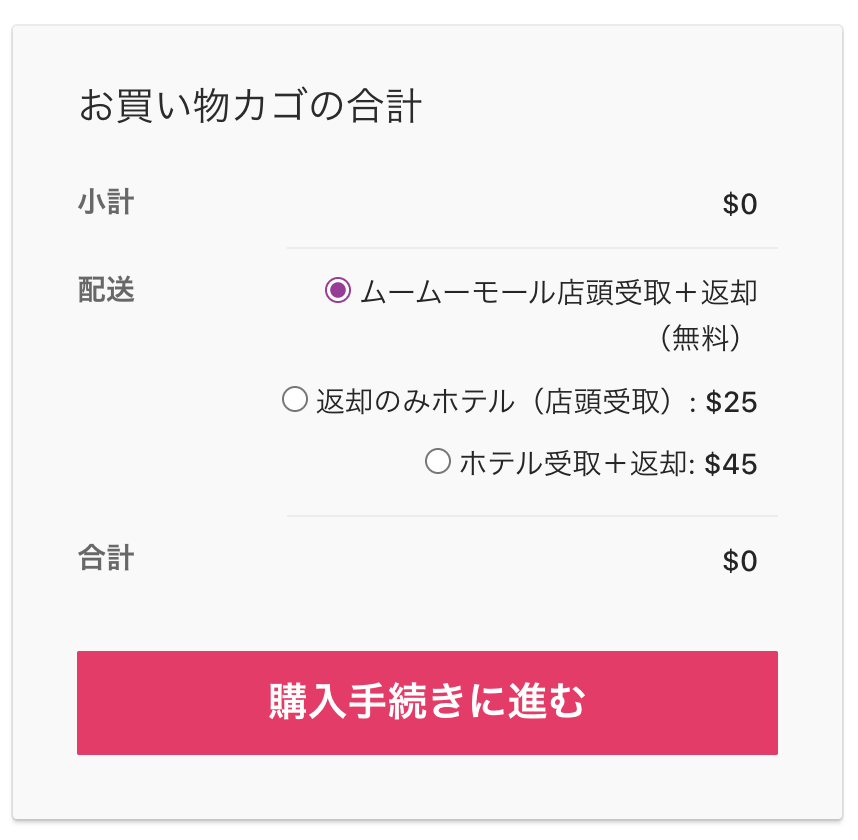This screenshot has width=858, height=840.
Task: Click the $0 amount in the 合計 row
Action: tap(740, 561)
